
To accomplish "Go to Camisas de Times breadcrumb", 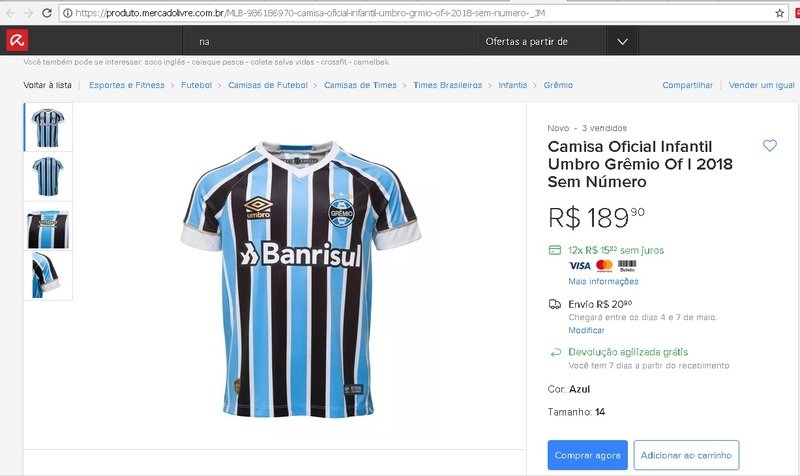I will 360,85.
